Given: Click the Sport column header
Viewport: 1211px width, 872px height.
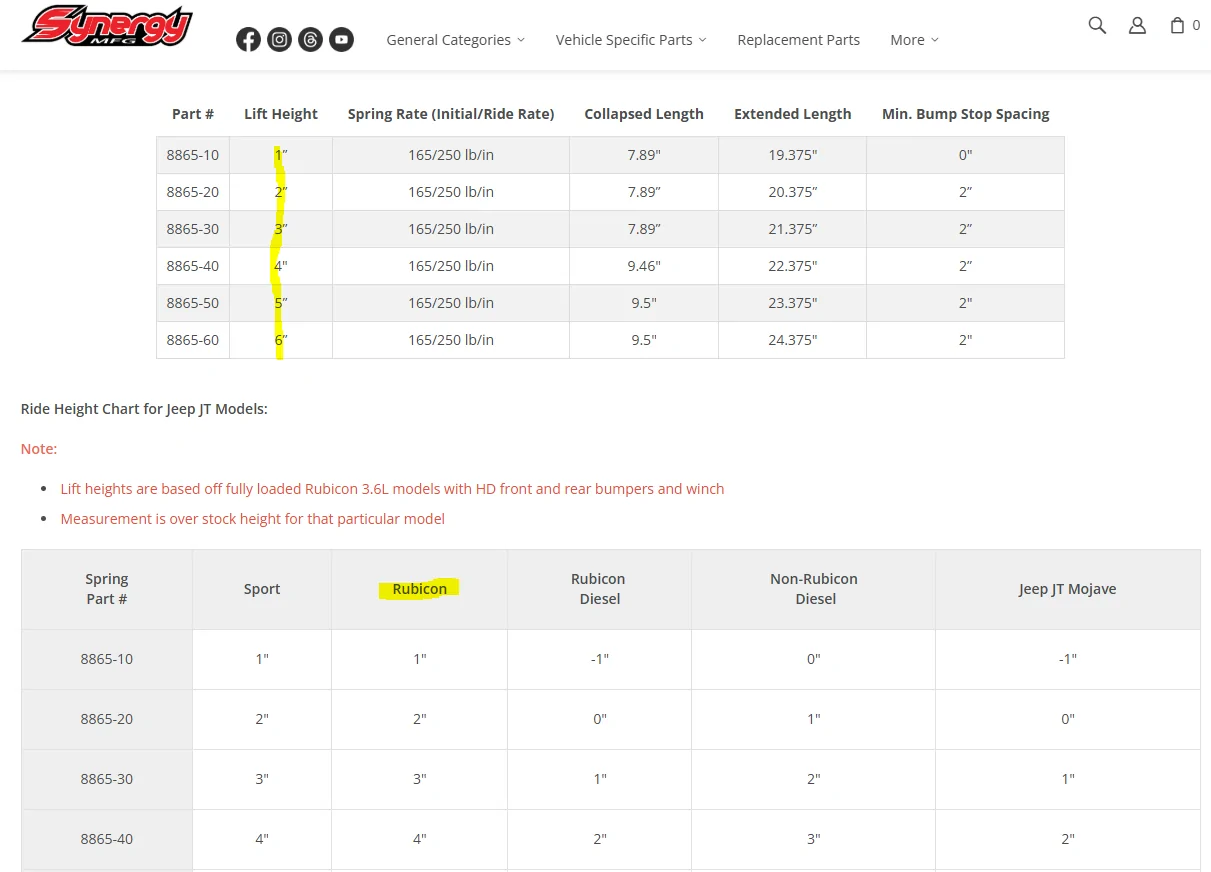Looking at the screenshot, I should pyautogui.click(x=262, y=589).
